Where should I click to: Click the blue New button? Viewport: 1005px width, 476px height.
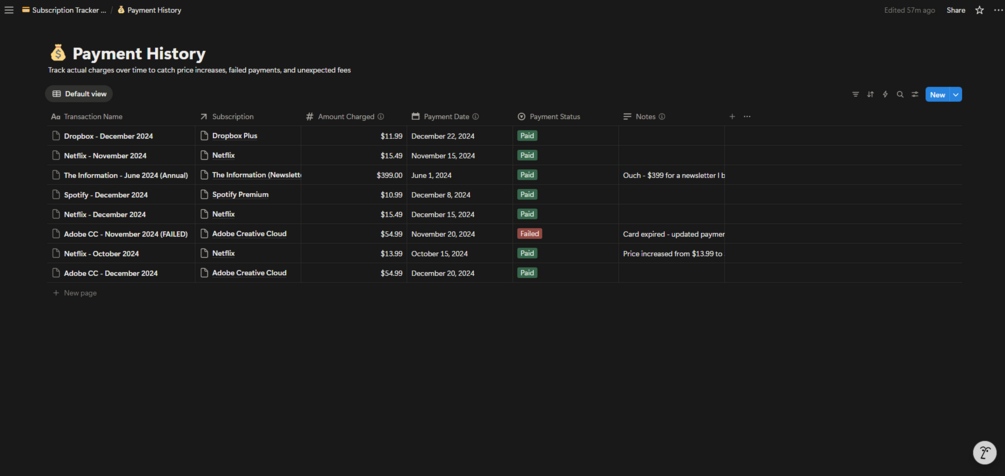937,94
